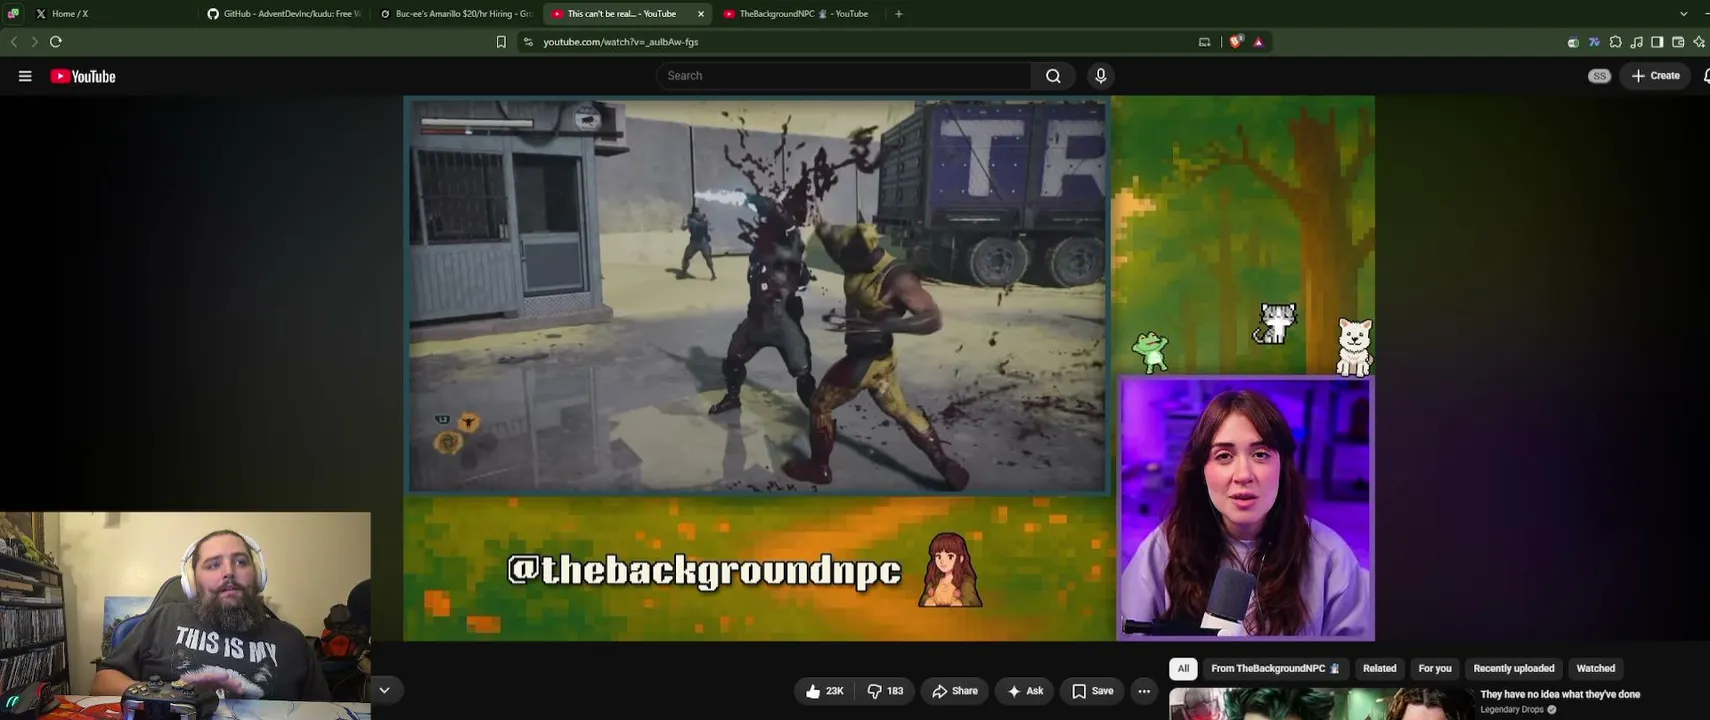Viewport: 1710px width, 720px height.
Task: Open a new browser tab
Action: (x=898, y=14)
